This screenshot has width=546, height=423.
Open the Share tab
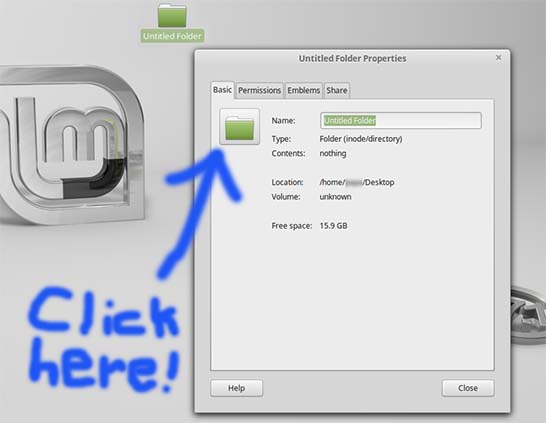coord(336,91)
